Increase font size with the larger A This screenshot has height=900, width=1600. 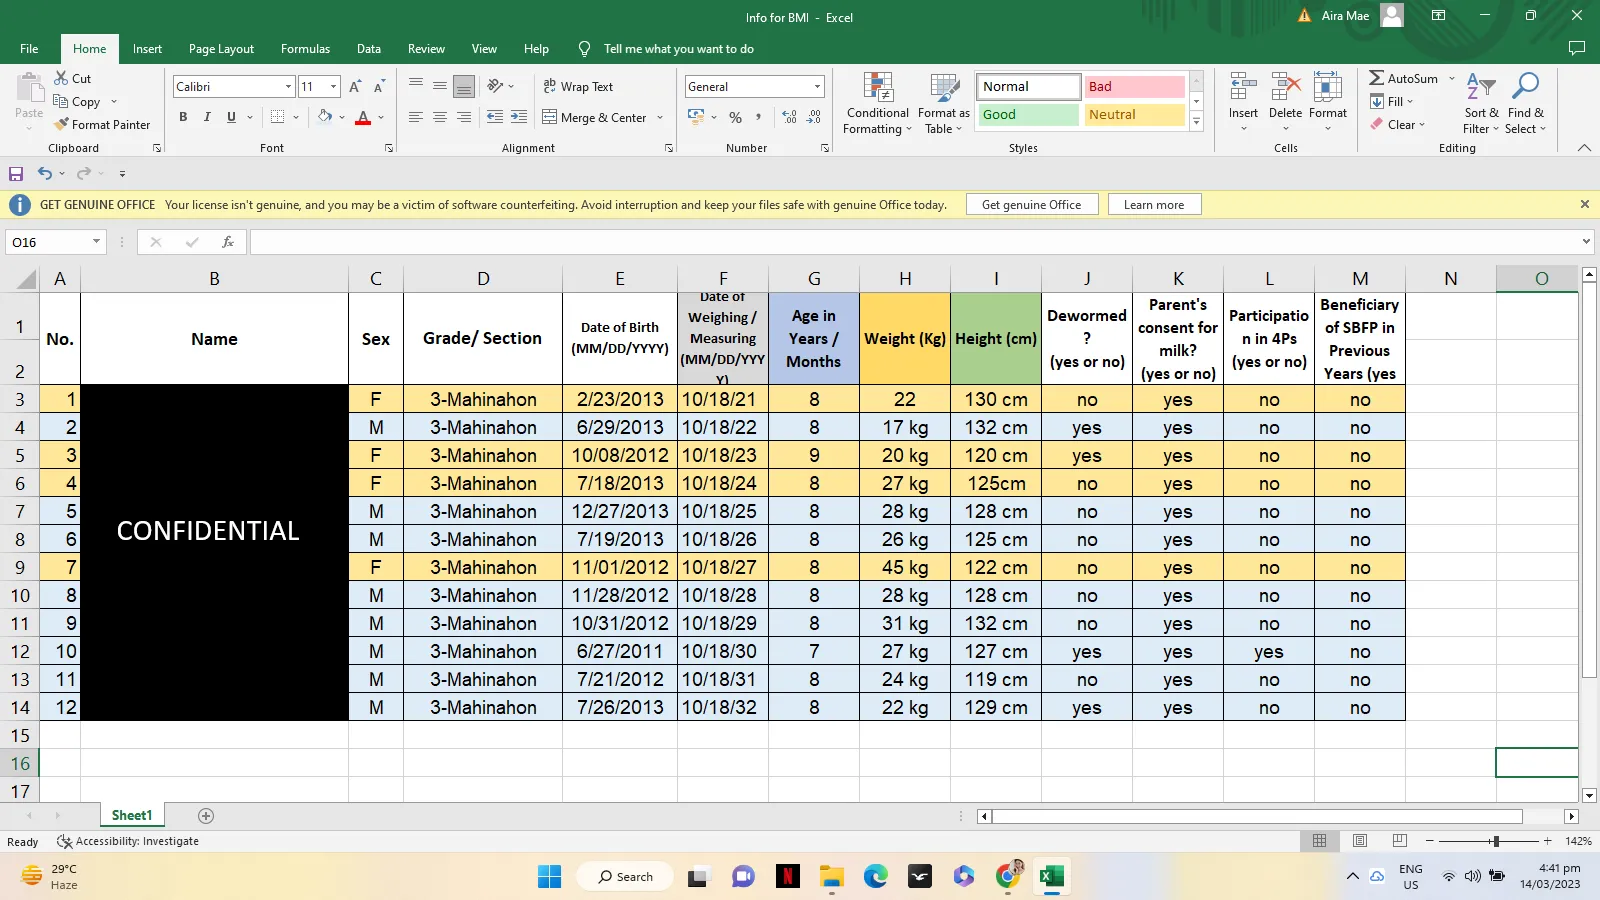pyautogui.click(x=355, y=87)
